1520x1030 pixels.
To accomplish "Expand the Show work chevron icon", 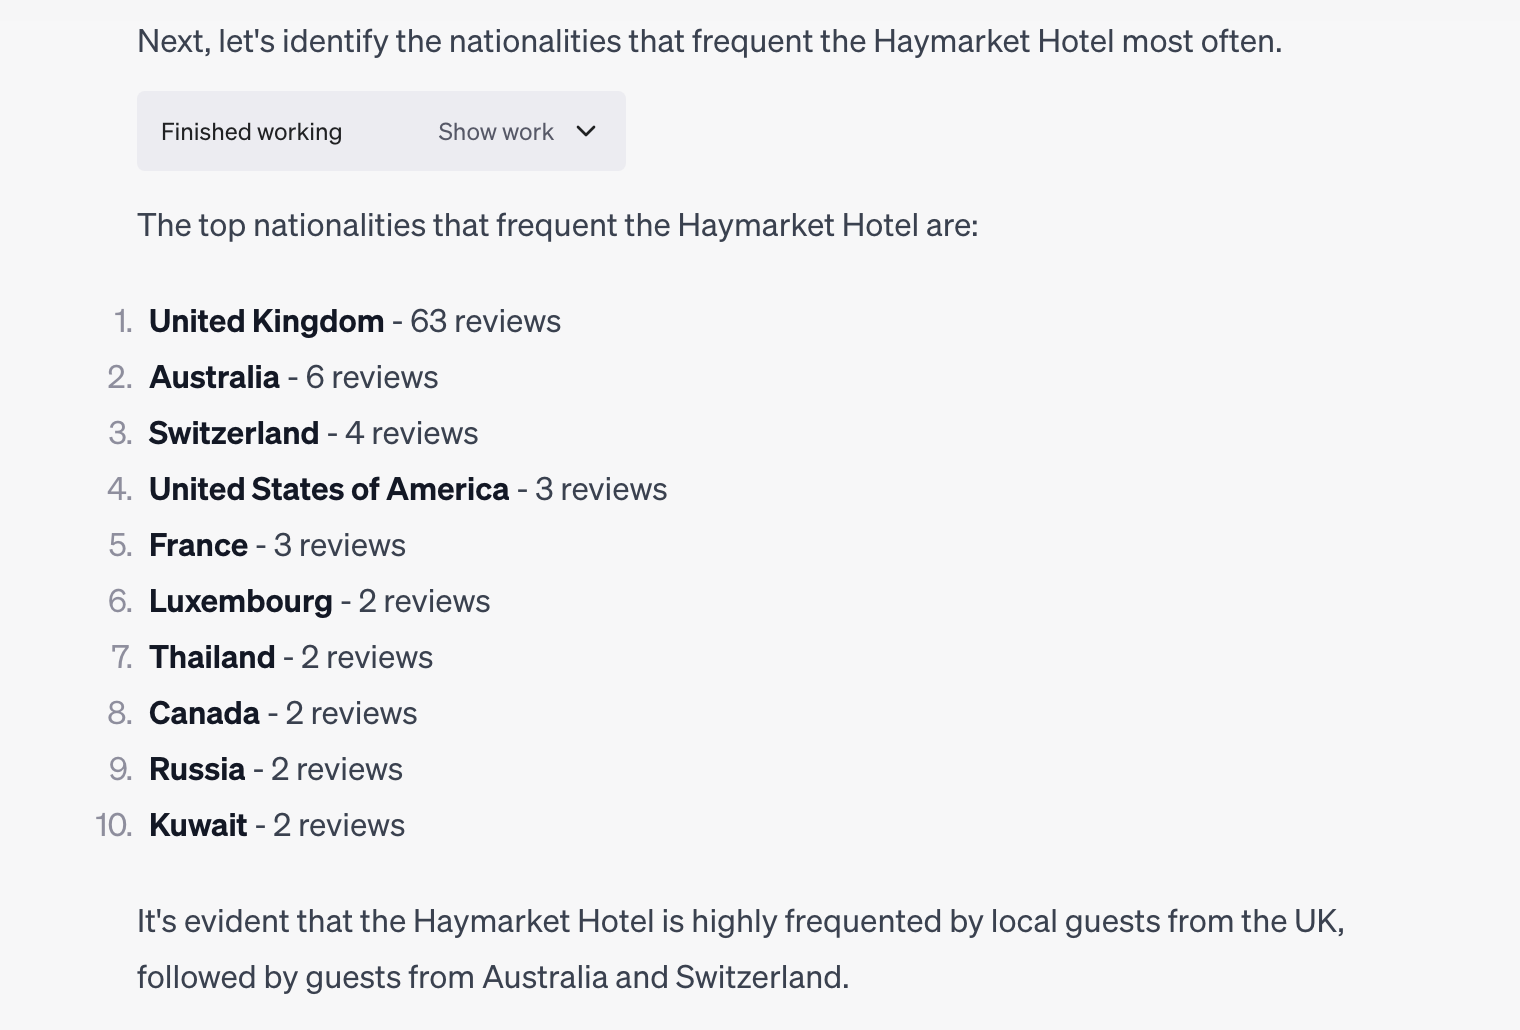I will pos(586,131).
